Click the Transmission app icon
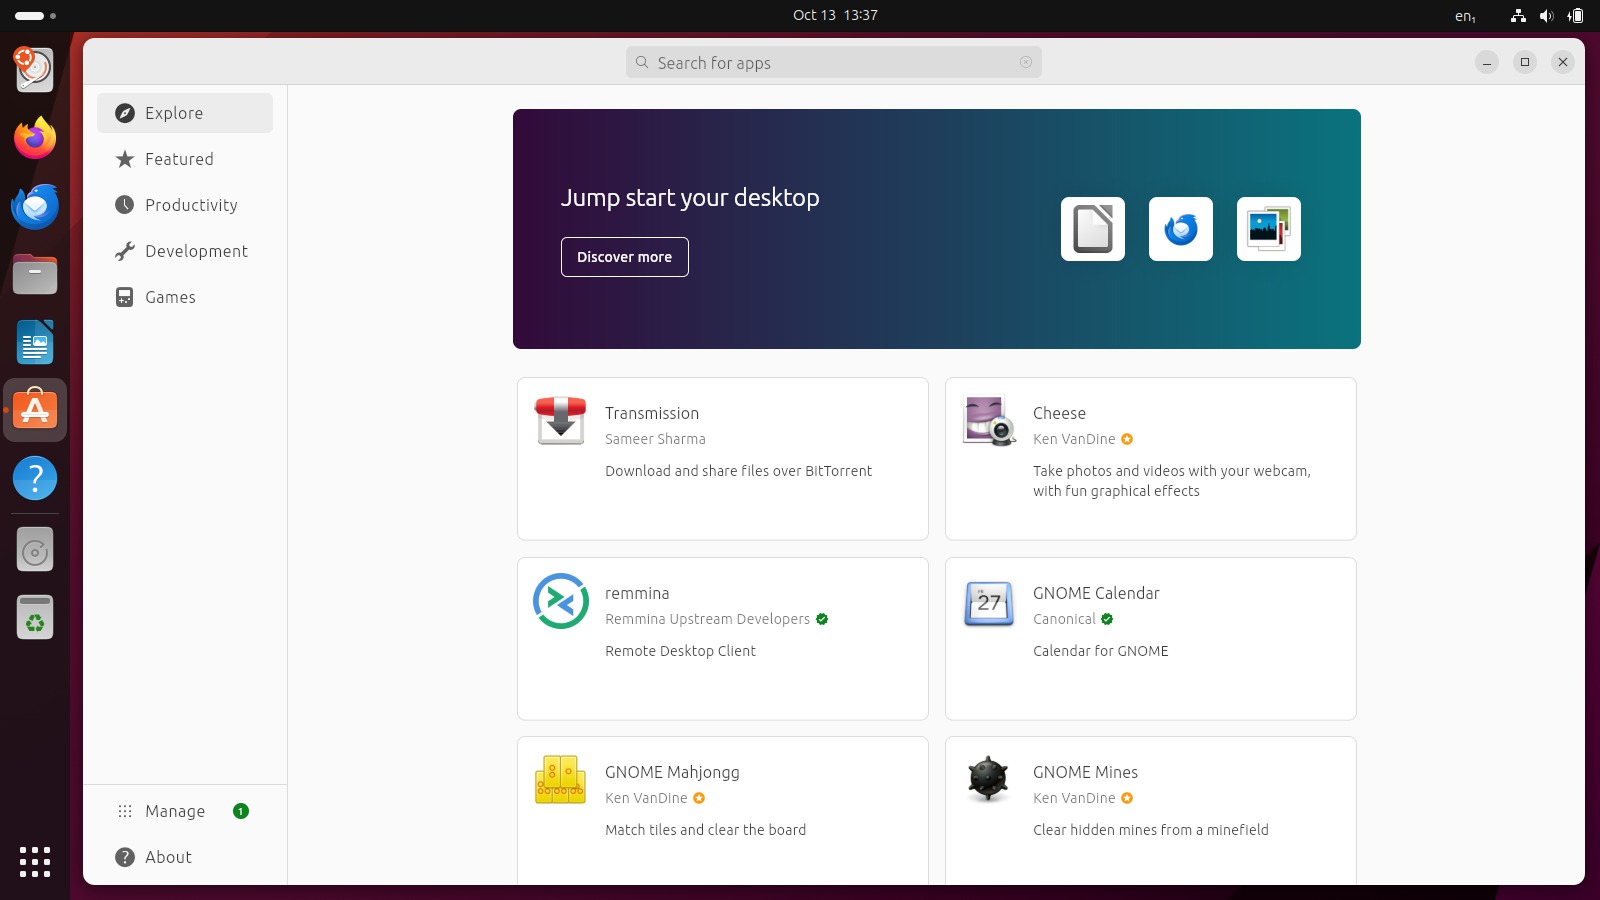 [x=561, y=421]
